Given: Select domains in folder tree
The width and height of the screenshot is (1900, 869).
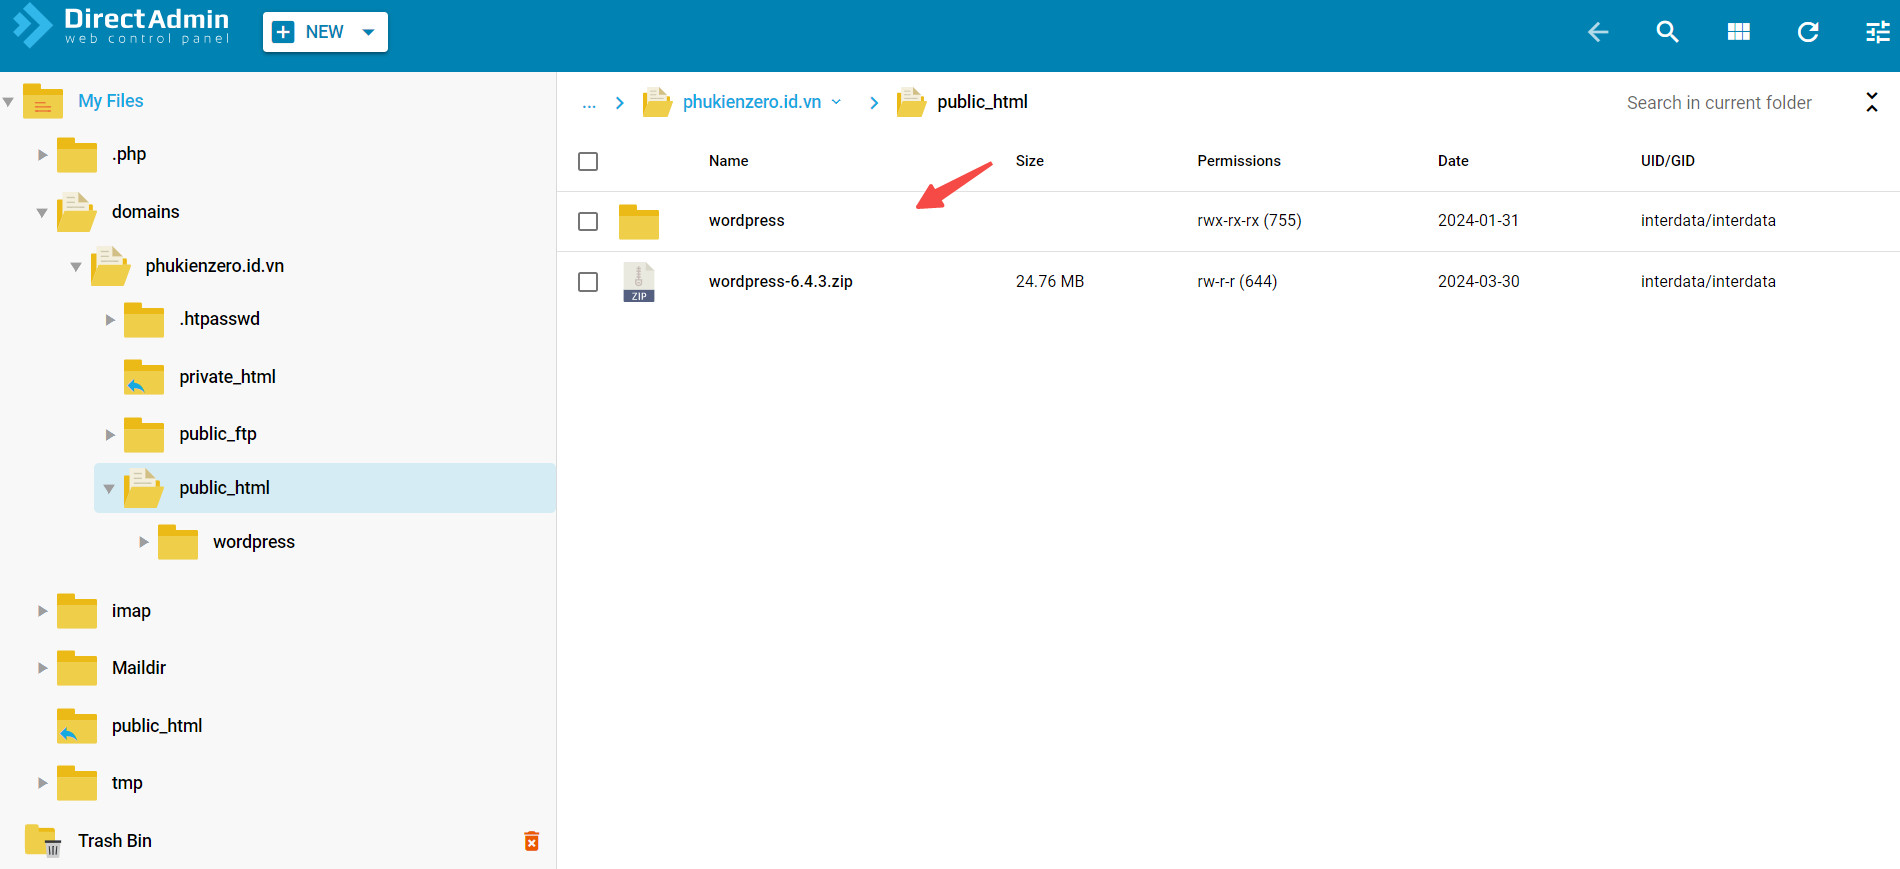Looking at the screenshot, I should (146, 212).
